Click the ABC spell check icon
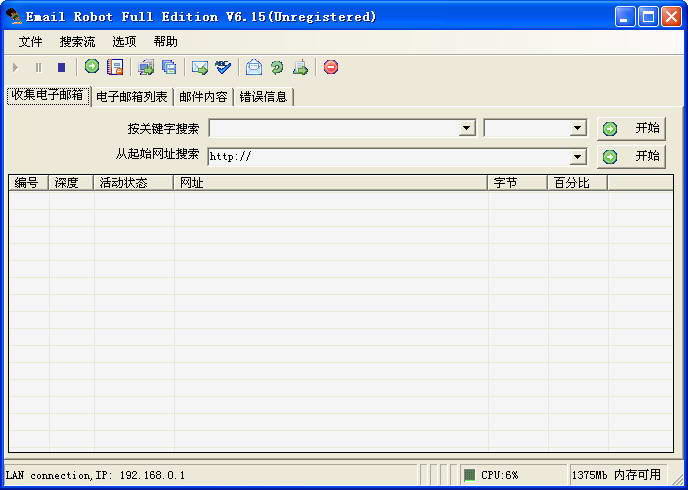Screen dimensions: 688x490 (223, 67)
